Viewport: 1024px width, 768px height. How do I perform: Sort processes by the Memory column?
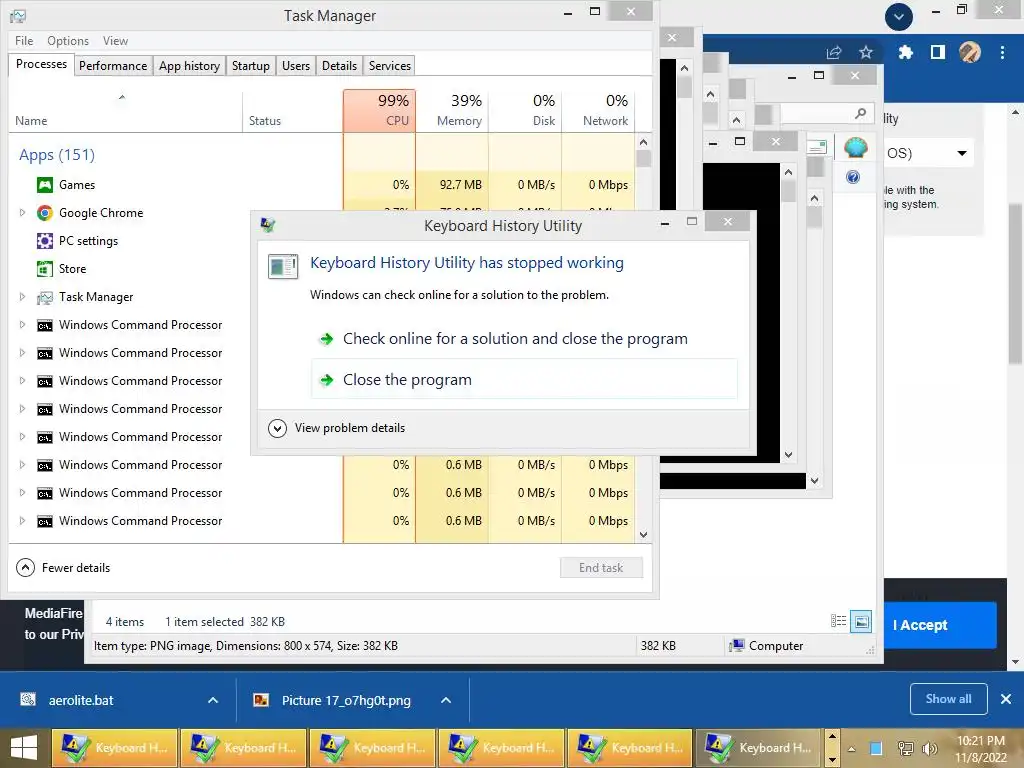pyautogui.click(x=452, y=110)
